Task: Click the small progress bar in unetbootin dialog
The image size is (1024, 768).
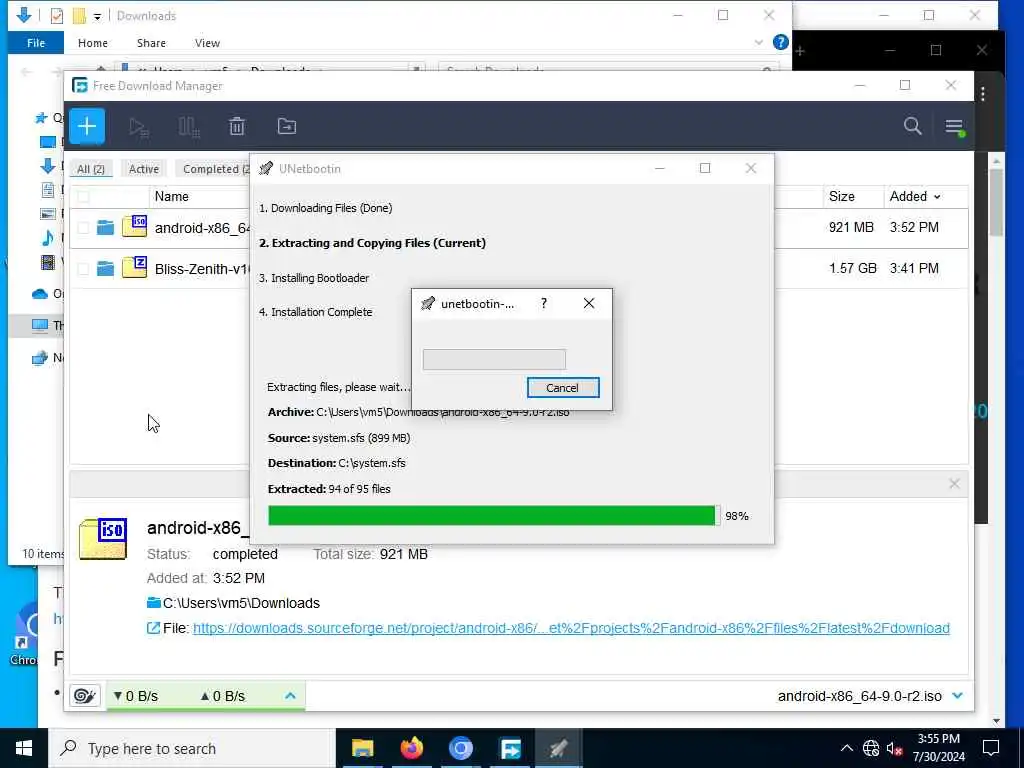Action: point(494,359)
